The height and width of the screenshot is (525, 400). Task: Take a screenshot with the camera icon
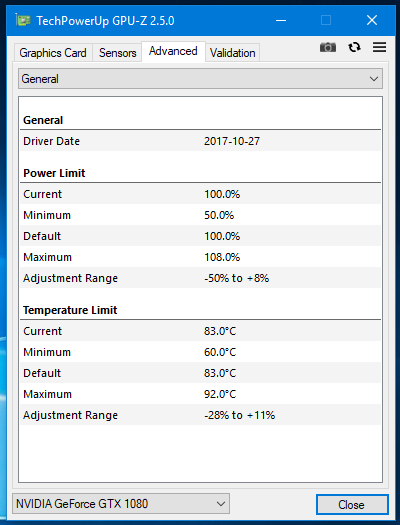point(328,47)
